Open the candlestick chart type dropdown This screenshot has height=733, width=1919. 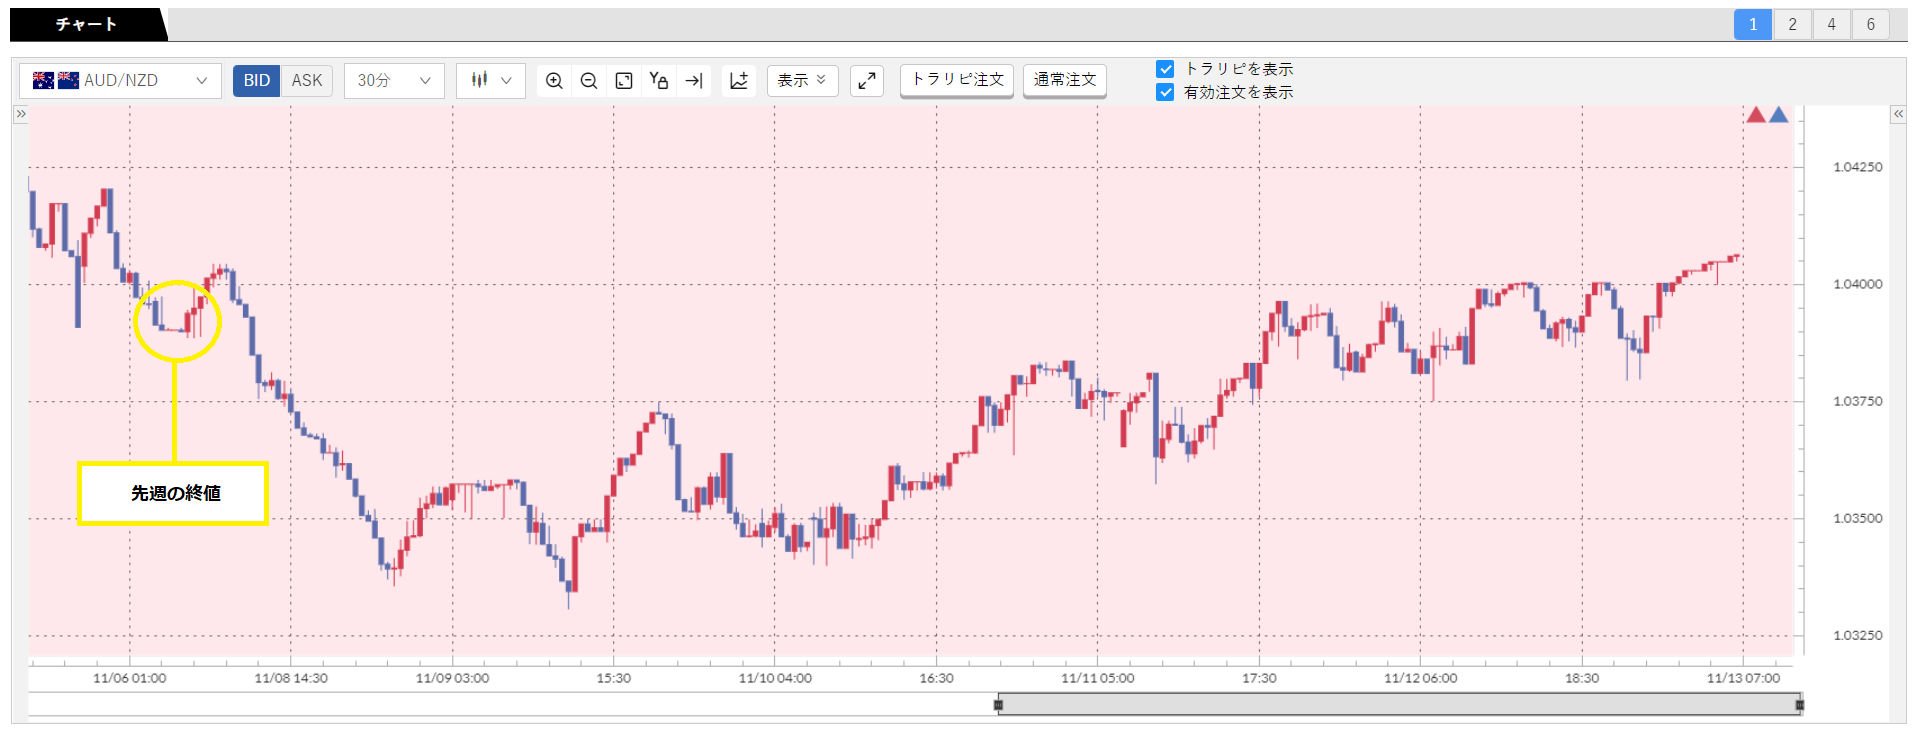(x=491, y=81)
